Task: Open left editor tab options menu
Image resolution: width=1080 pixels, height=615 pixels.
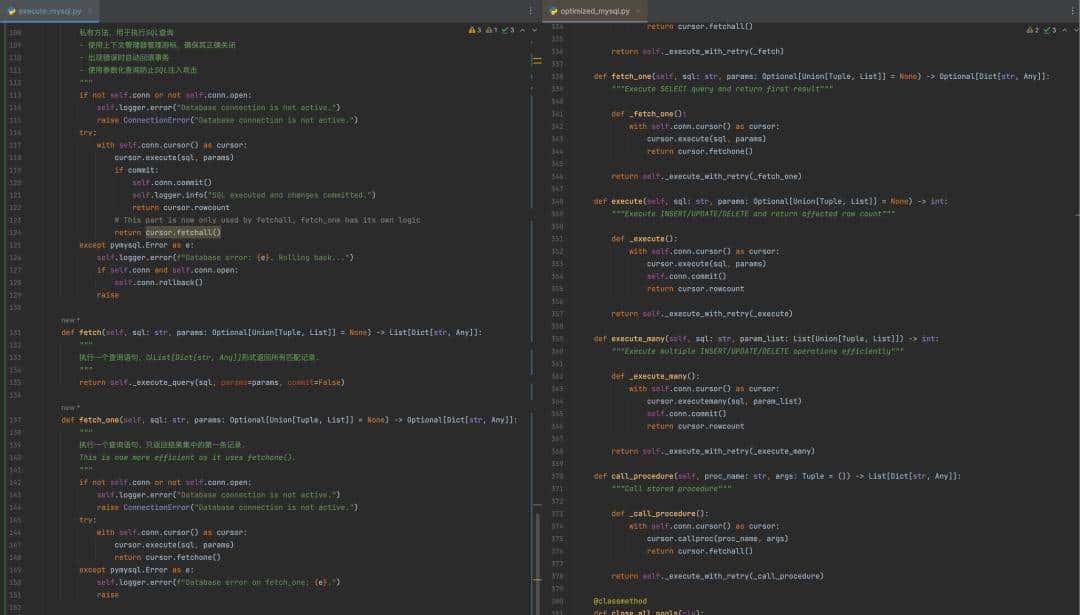Action: (530, 11)
